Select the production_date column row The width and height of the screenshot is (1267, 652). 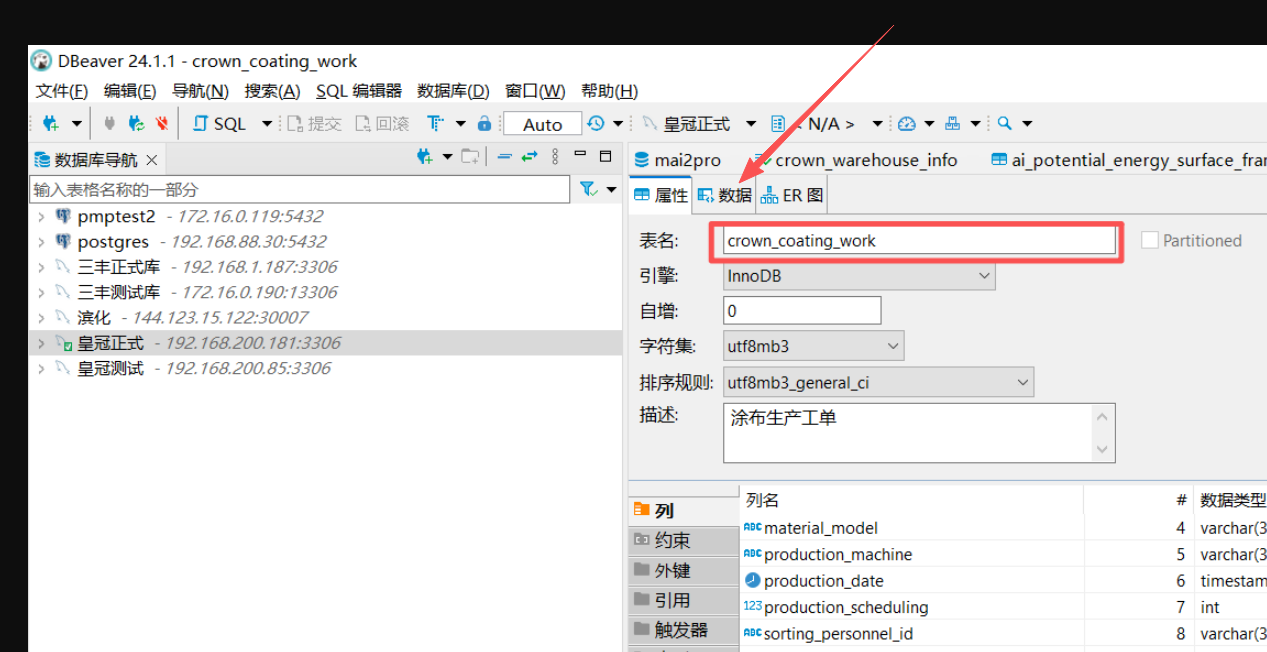[1005, 581]
